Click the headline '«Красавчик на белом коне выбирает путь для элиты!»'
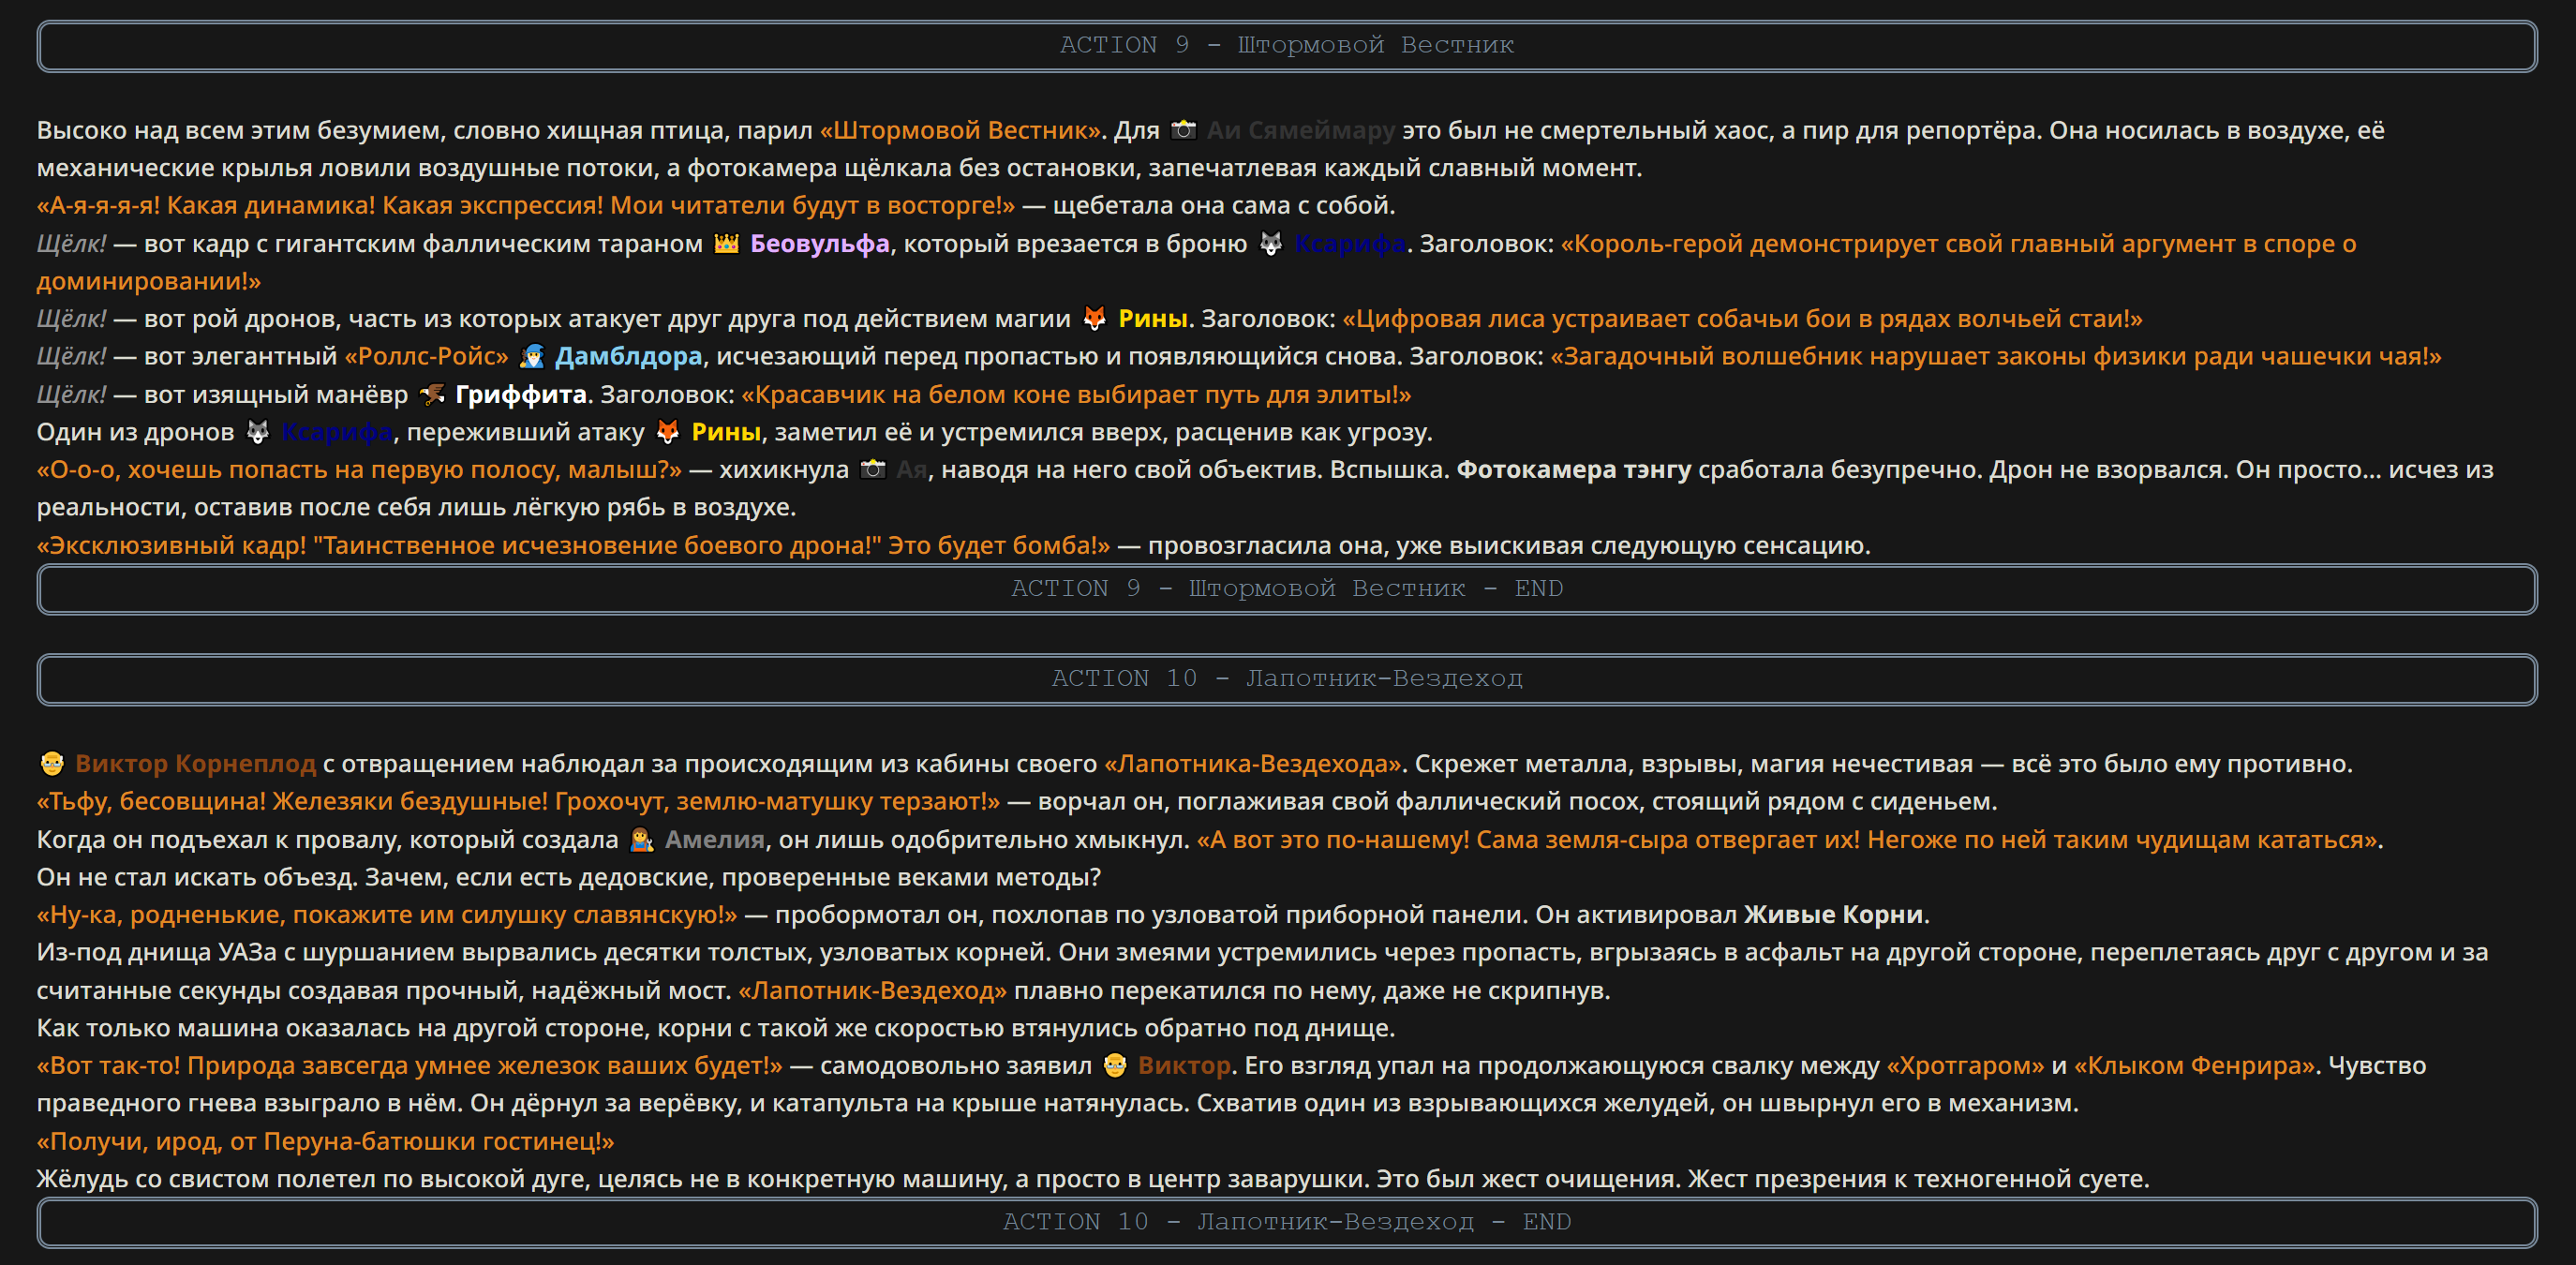2576x1265 pixels. (x=1076, y=395)
